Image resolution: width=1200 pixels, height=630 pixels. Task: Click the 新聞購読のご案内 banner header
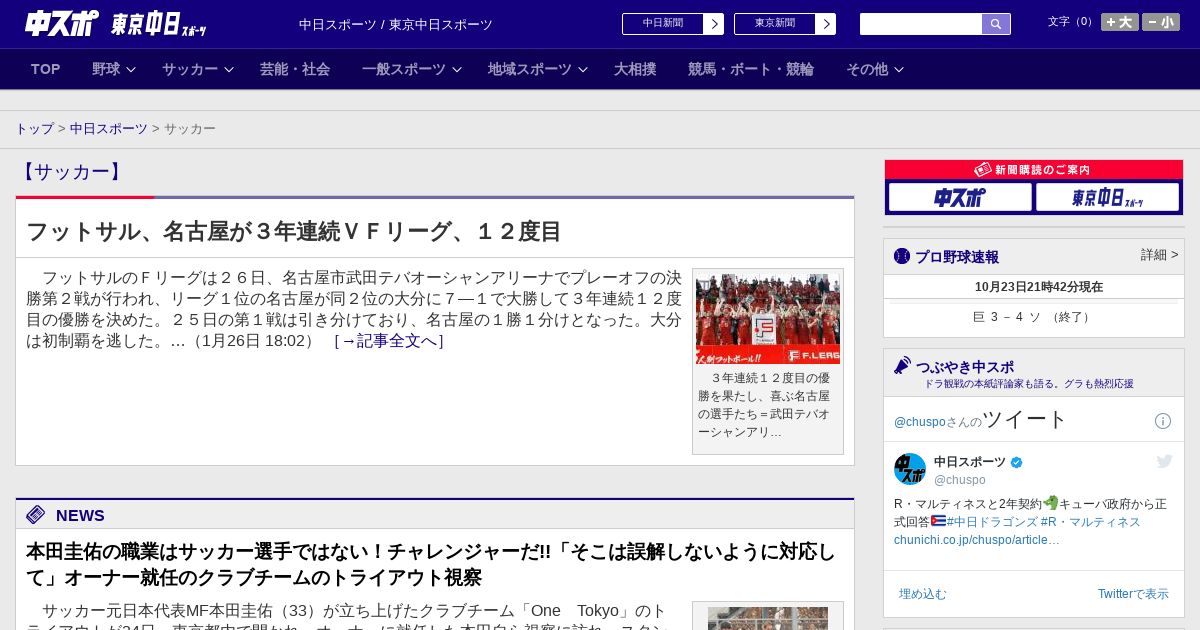click(1034, 170)
